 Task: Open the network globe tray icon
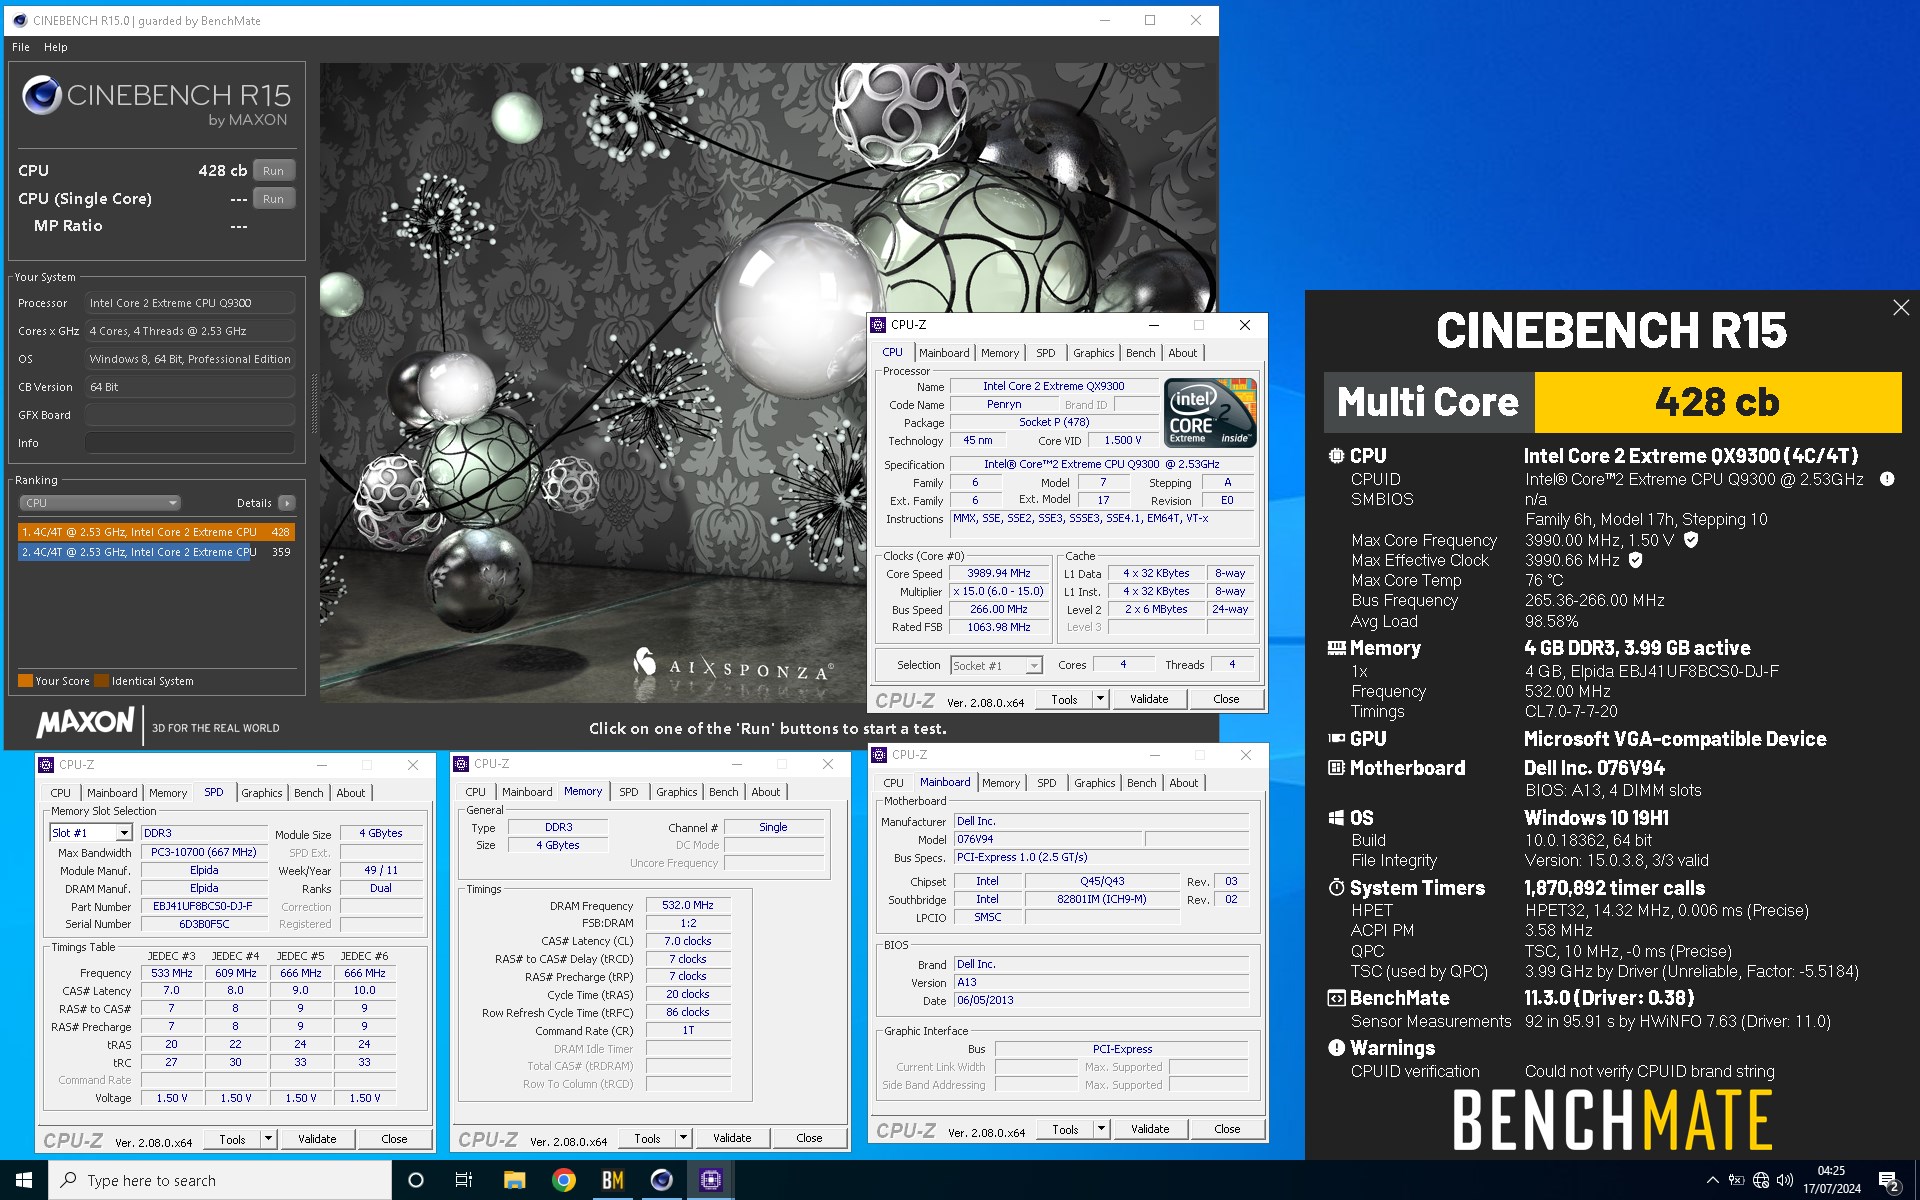click(1760, 1180)
